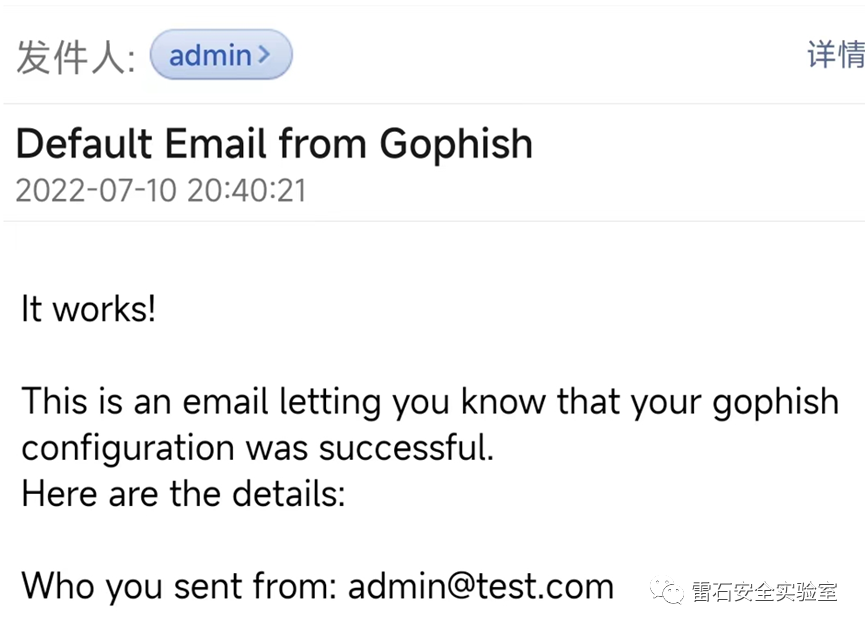
Task: Expand the chevron arrow beside admin
Action: [264, 55]
